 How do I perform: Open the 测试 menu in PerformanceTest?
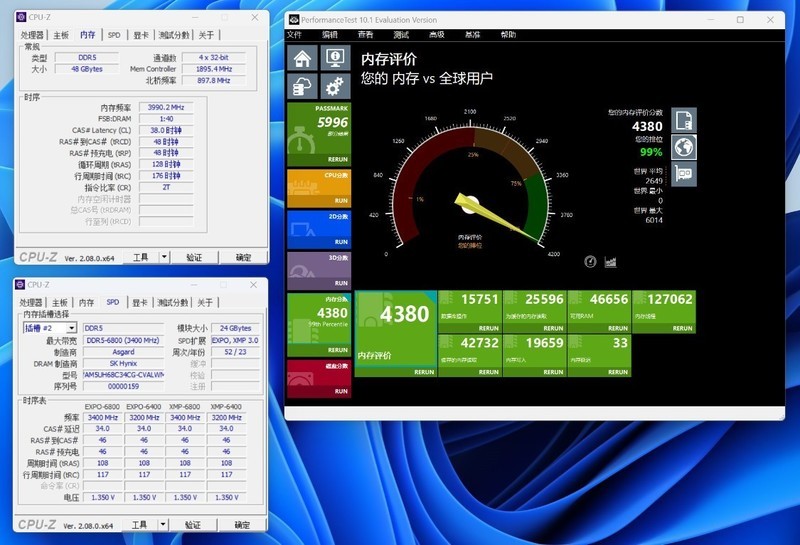(x=401, y=35)
